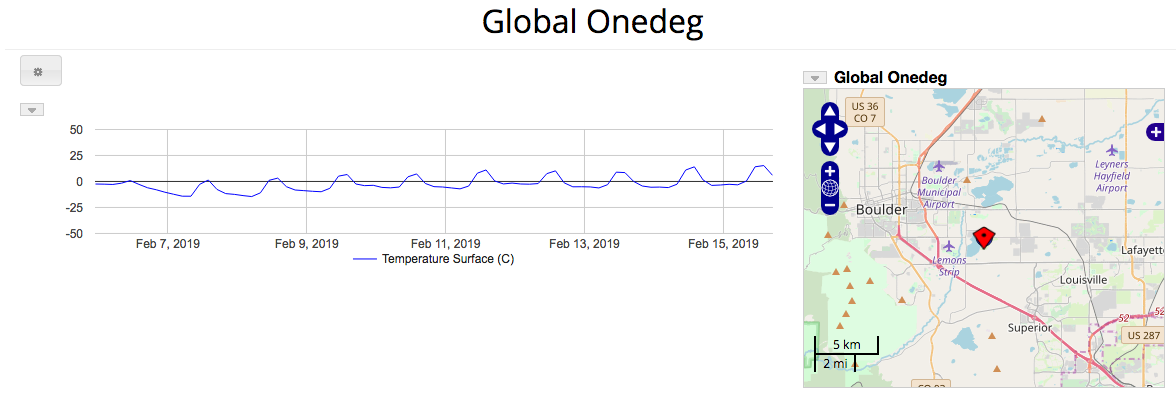Click the red location marker on map

coord(984,238)
